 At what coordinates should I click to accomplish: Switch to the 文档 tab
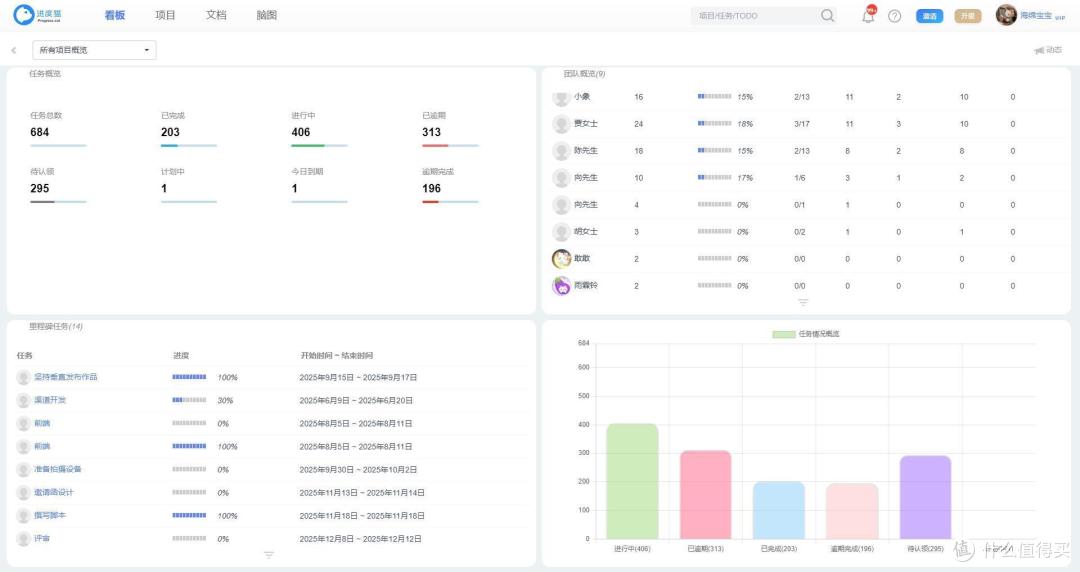tap(216, 15)
